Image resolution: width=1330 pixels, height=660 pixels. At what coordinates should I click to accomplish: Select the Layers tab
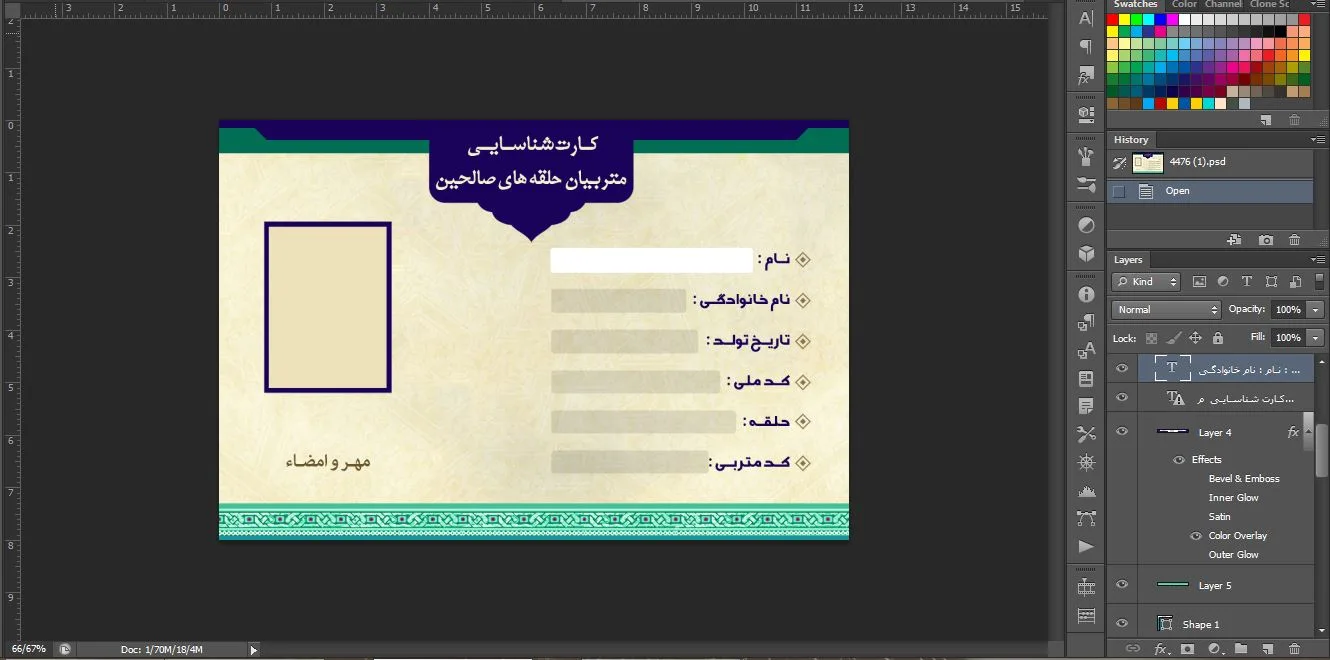pyautogui.click(x=1128, y=260)
